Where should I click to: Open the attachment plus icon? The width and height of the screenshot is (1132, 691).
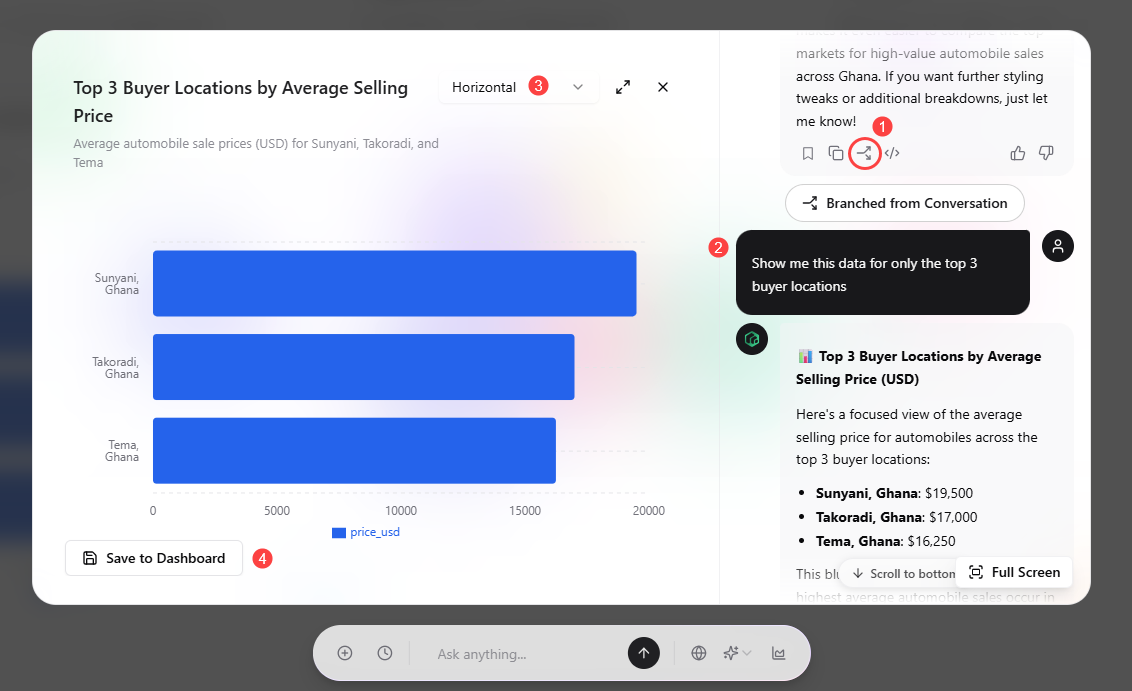[x=345, y=652]
